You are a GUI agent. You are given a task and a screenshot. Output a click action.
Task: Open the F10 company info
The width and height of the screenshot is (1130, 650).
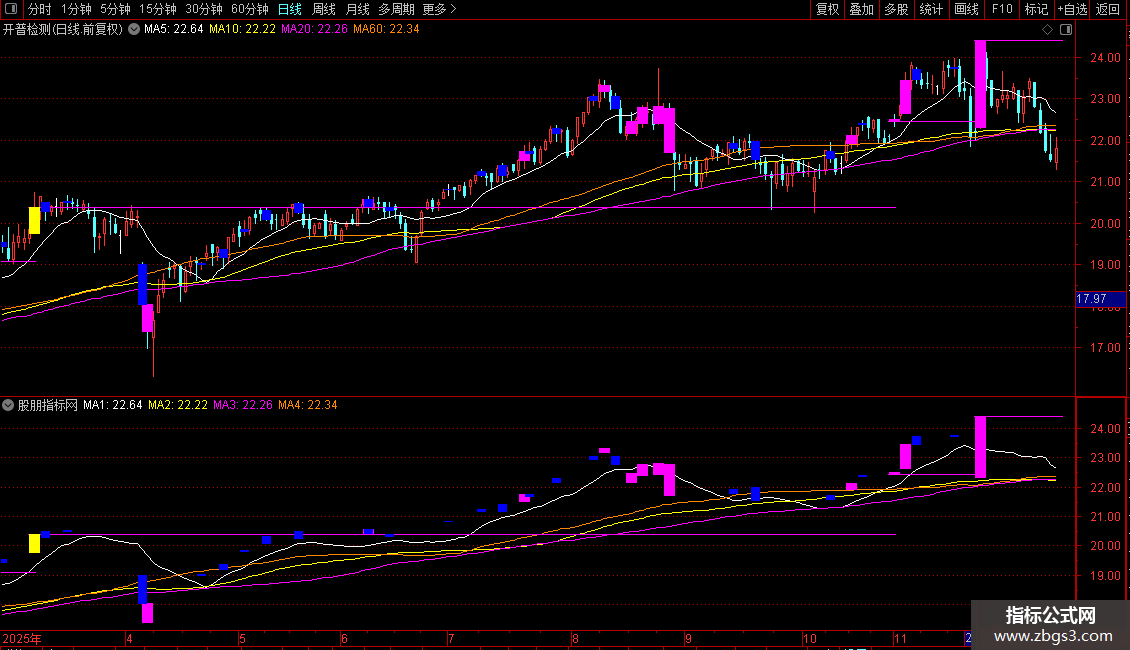coord(1002,9)
